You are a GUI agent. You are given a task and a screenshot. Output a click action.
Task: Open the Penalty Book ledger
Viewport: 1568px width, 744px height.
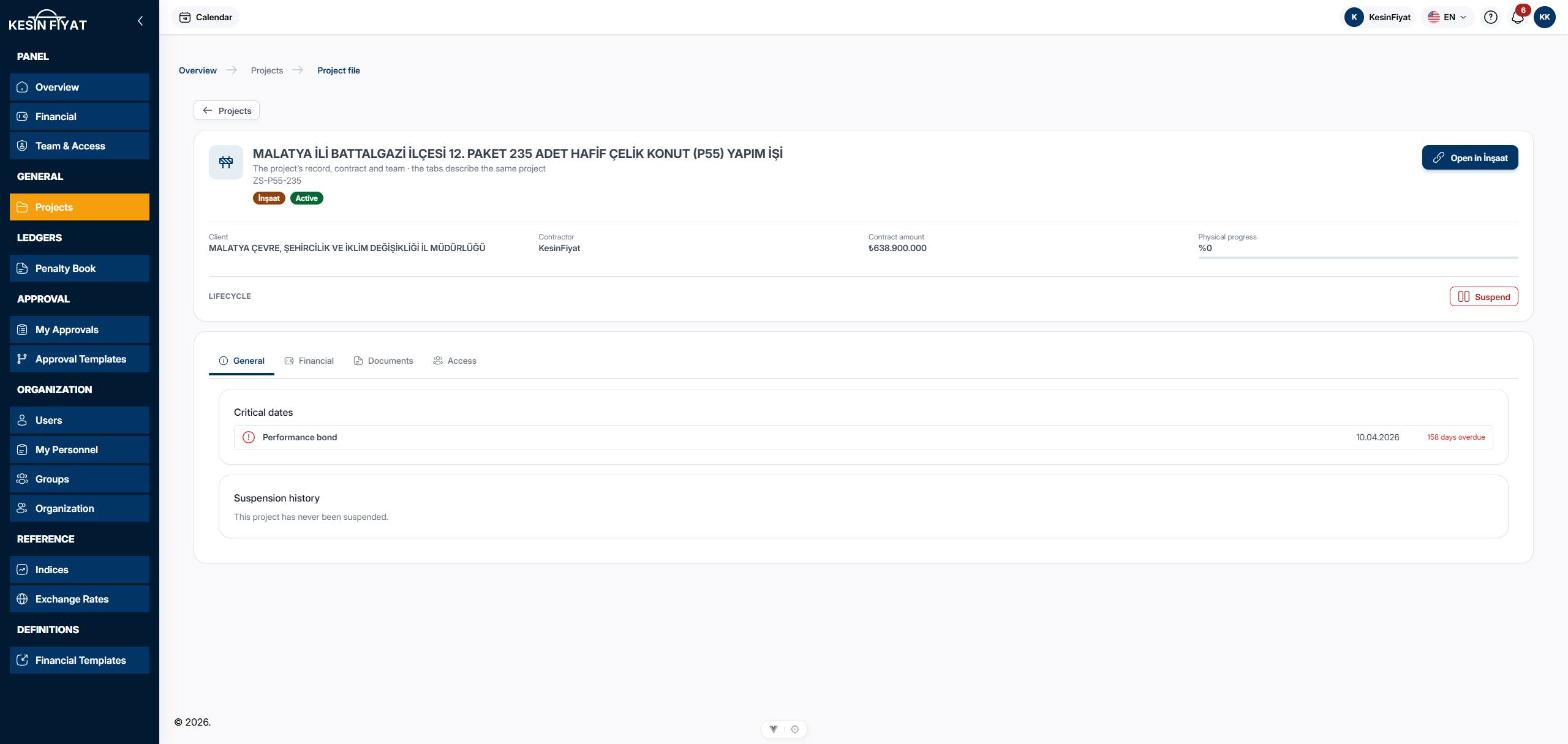(x=79, y=268)
